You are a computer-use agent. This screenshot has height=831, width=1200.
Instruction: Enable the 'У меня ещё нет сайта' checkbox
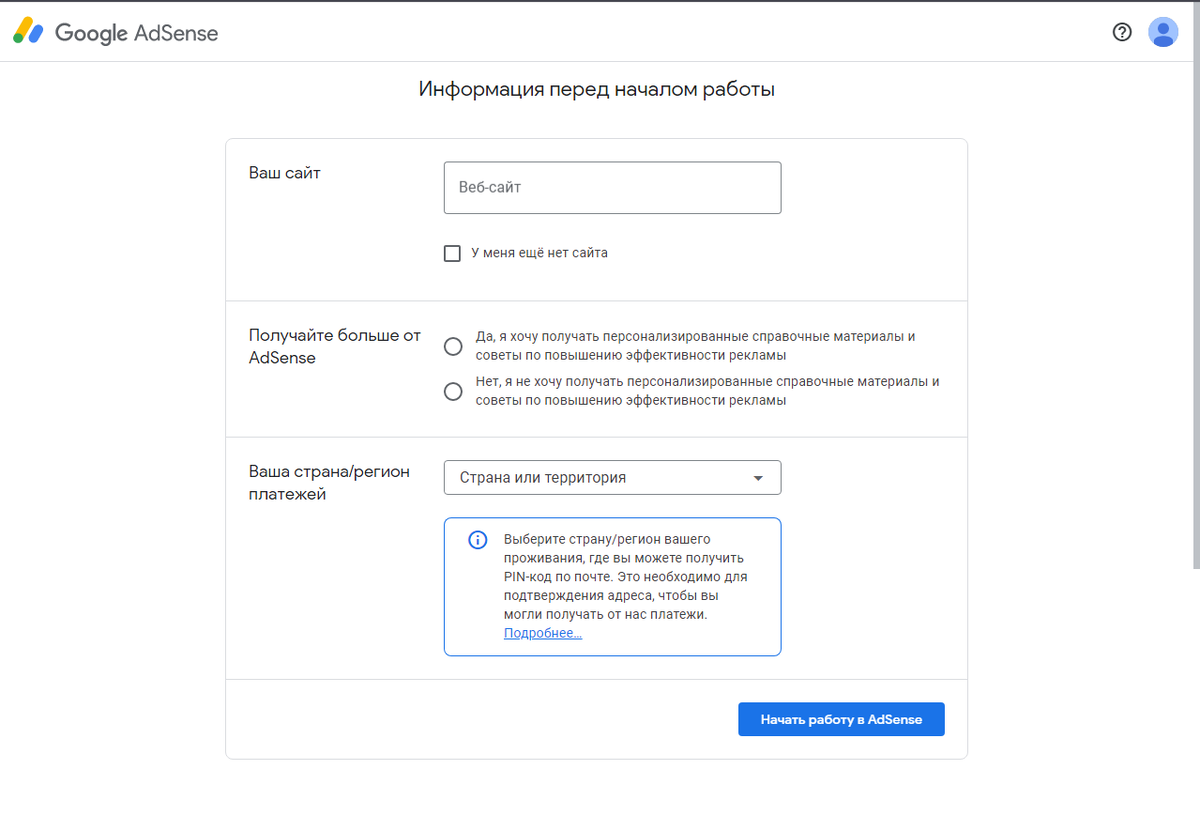[452, 253]
